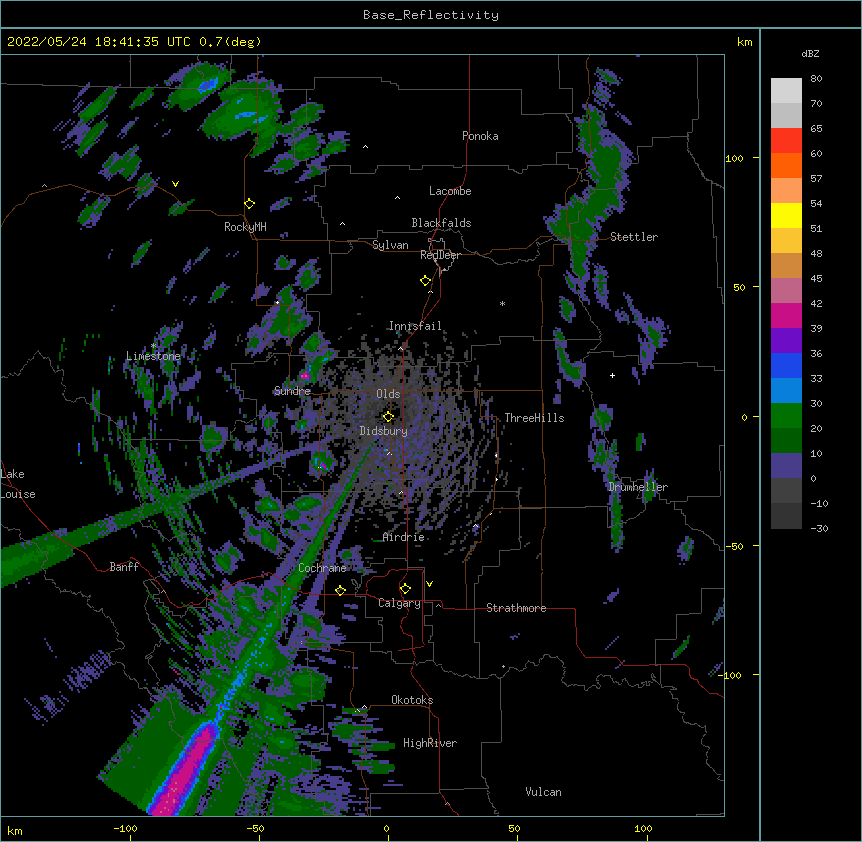Screen dimensions: 862x842
Task: Click yellow V marker northeast of Calgary
Action: pyautogui.click(x=429, y=584)
